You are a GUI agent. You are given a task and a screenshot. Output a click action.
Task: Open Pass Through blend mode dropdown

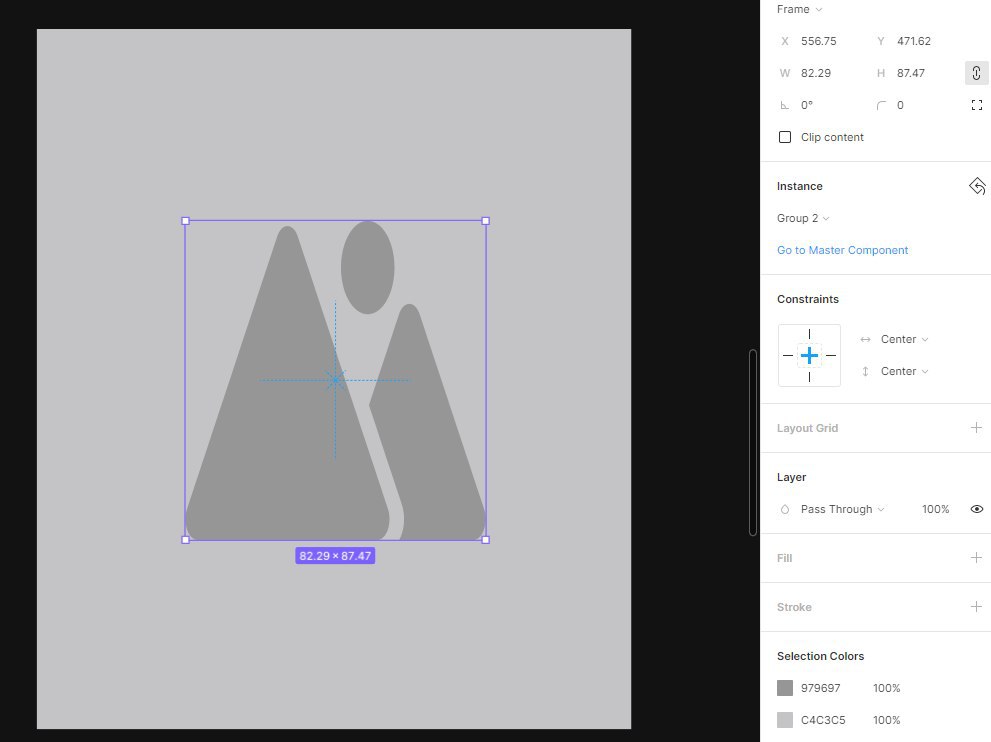[x=842, y=509]
